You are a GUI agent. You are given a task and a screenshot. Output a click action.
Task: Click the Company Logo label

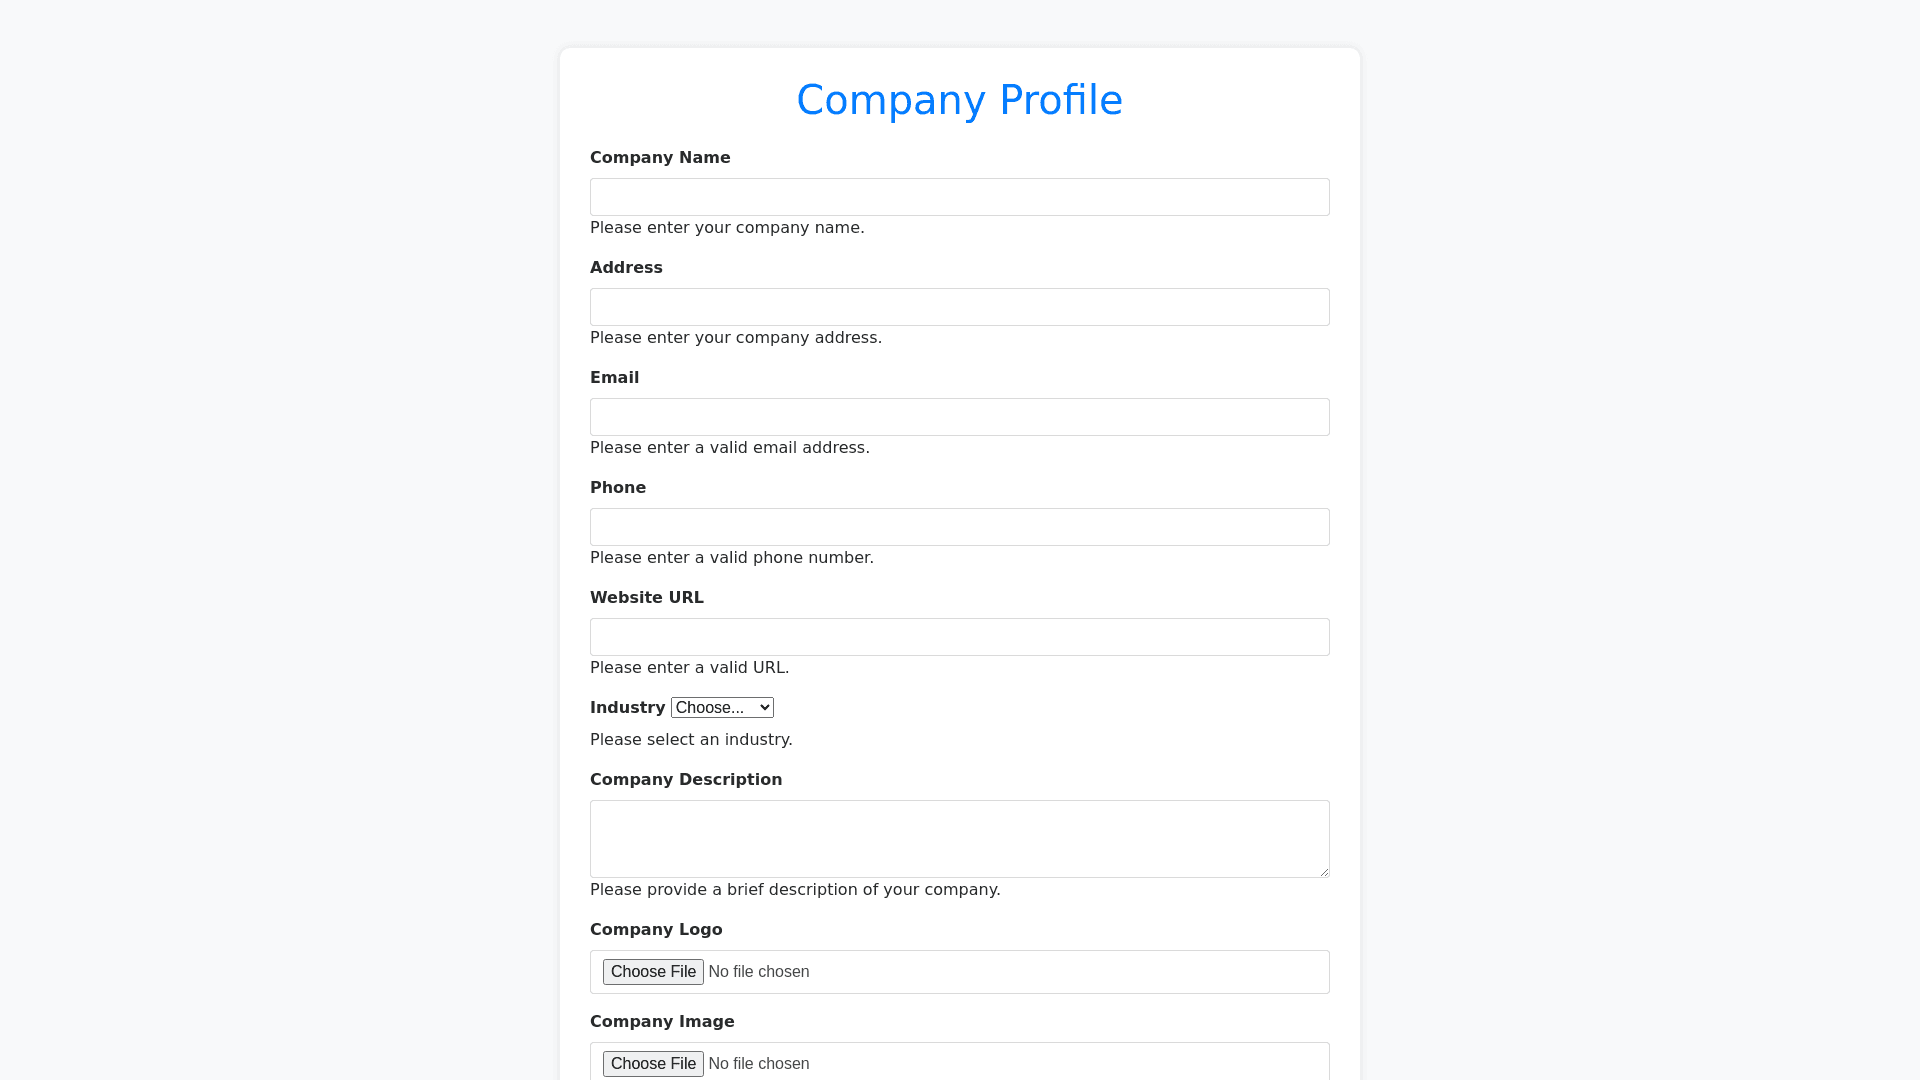click(x=656, y=930)
